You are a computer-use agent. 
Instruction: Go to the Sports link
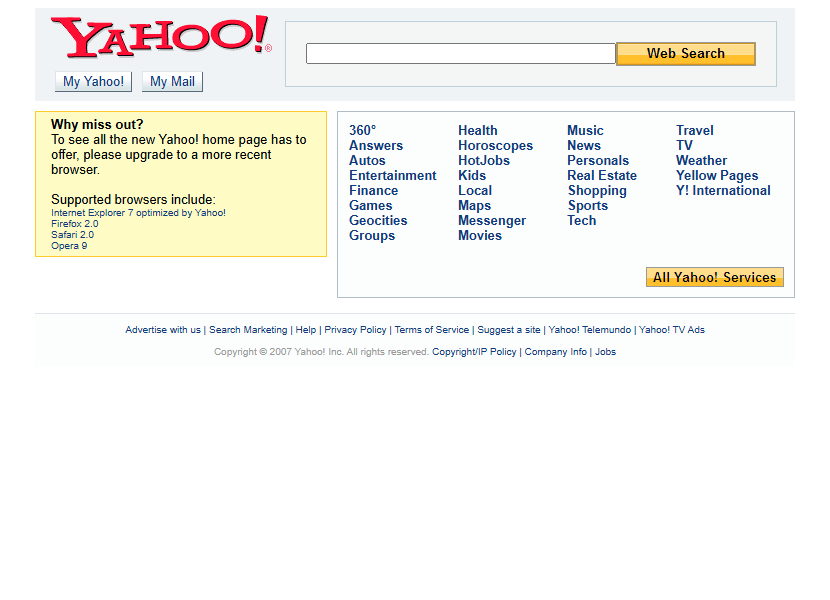(x=588, y=205)
